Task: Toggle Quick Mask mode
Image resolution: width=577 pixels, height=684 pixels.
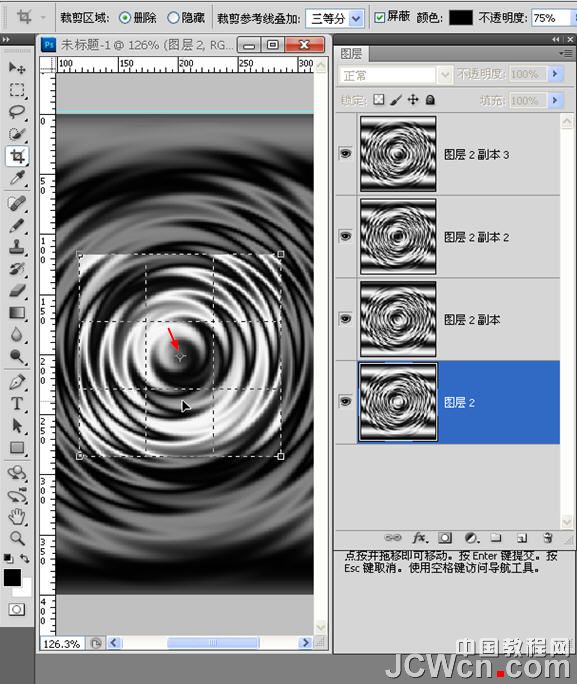Action: (17, 609)
